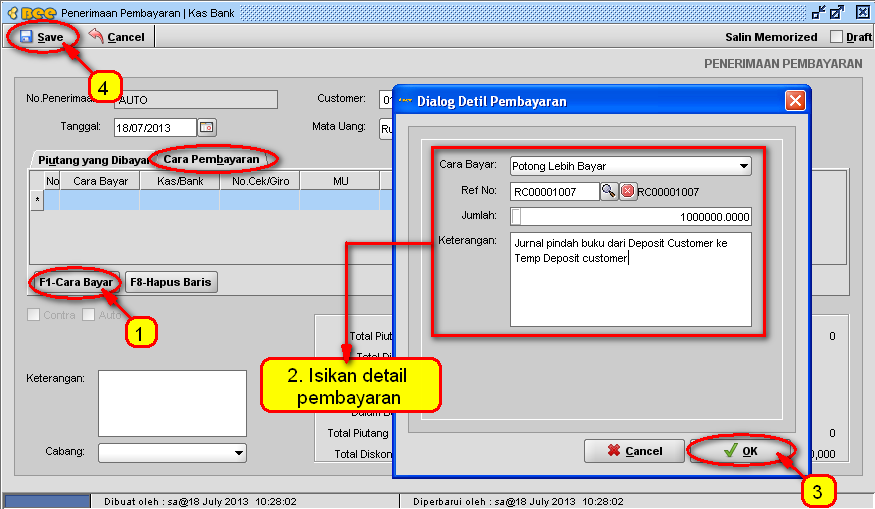875x509 pixels.
Task: Switch to Piutang yang Dibayar tab
Action: click(x=93, y=160)
